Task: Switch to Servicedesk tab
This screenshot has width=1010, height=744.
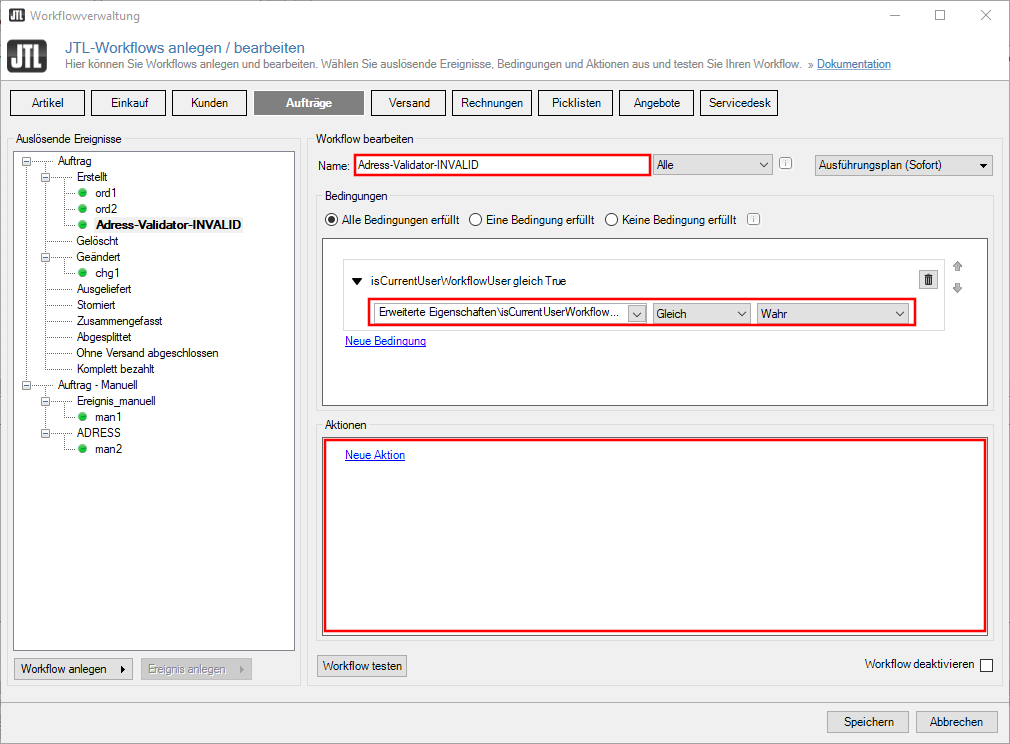Action: pyautogui.click(x=739, y=103)
